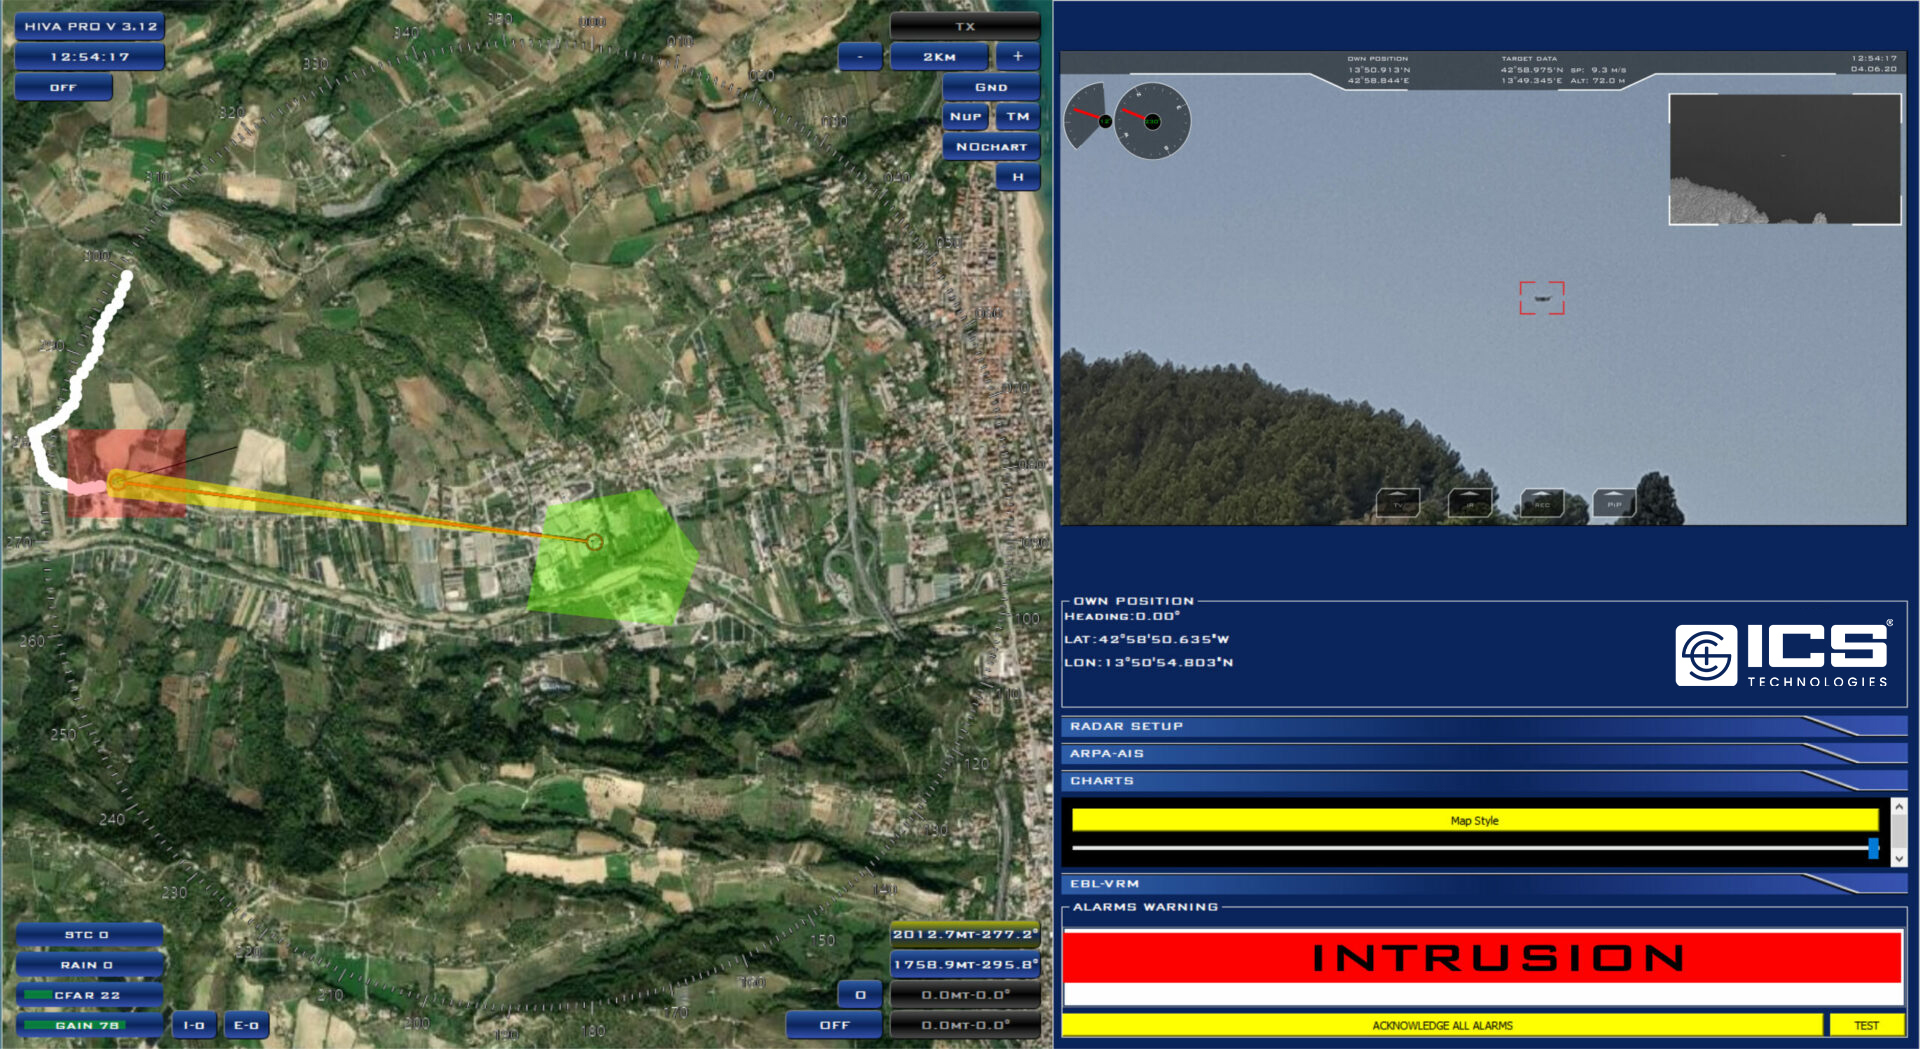Image resolution: width=1920 pixels, height=1049 pixels.
Task: Zoom out radar range with minus button
Action: [860, 57]
